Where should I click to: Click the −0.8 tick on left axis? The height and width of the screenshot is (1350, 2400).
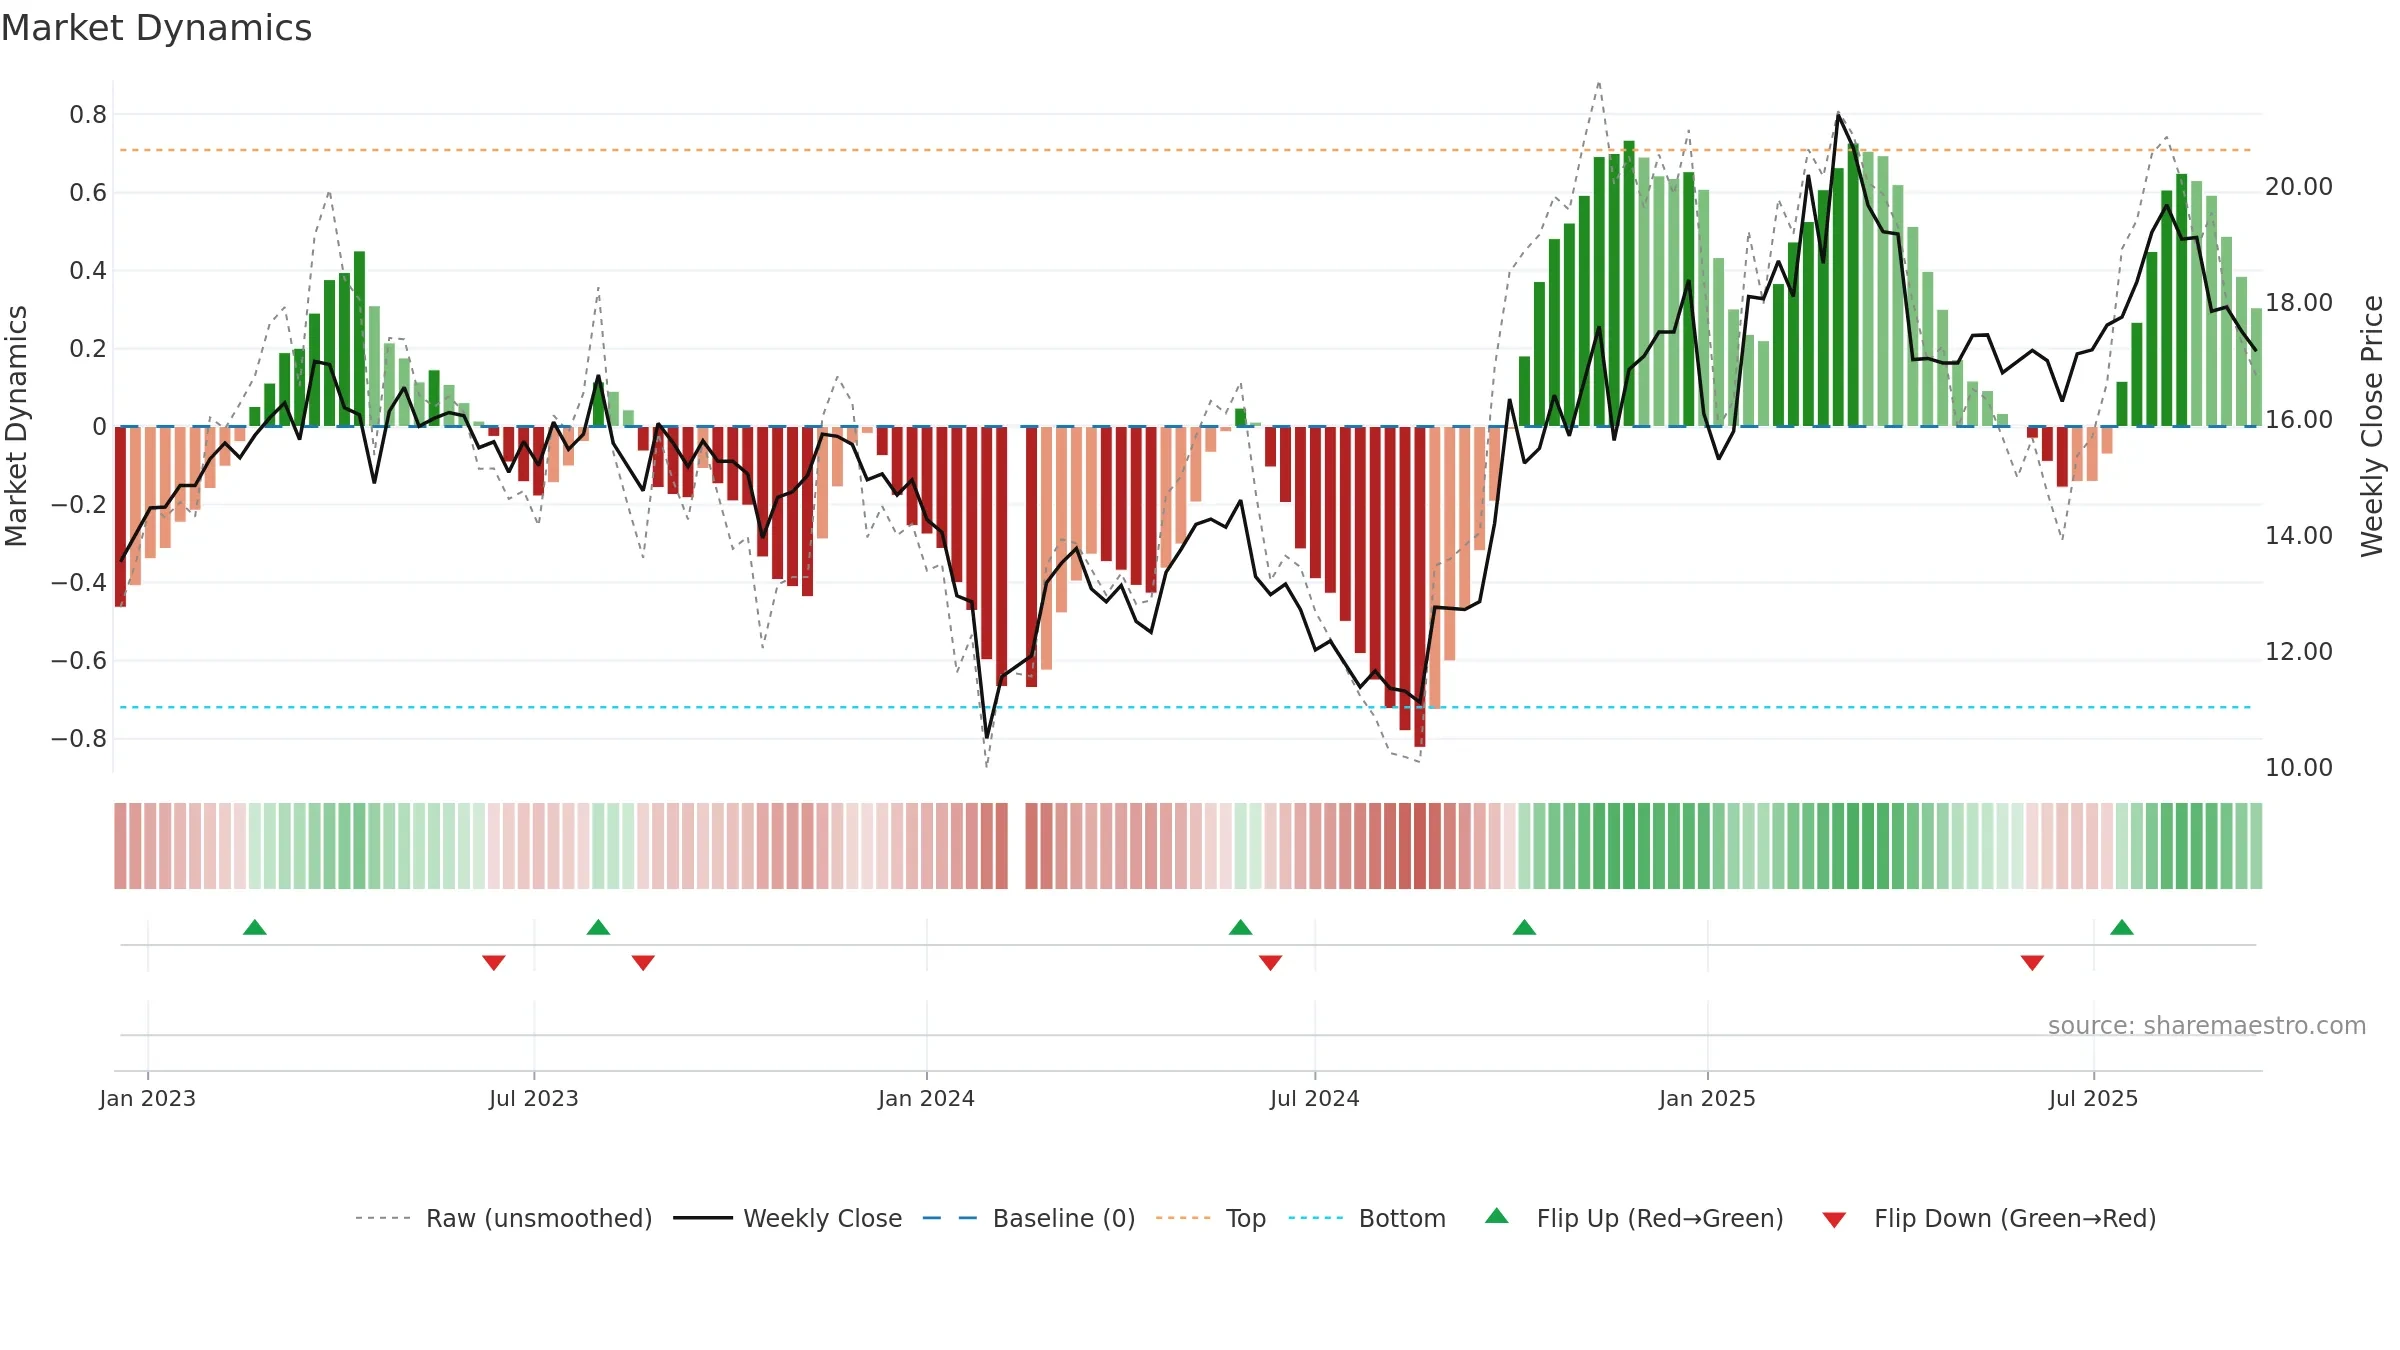tap(79, 739)
